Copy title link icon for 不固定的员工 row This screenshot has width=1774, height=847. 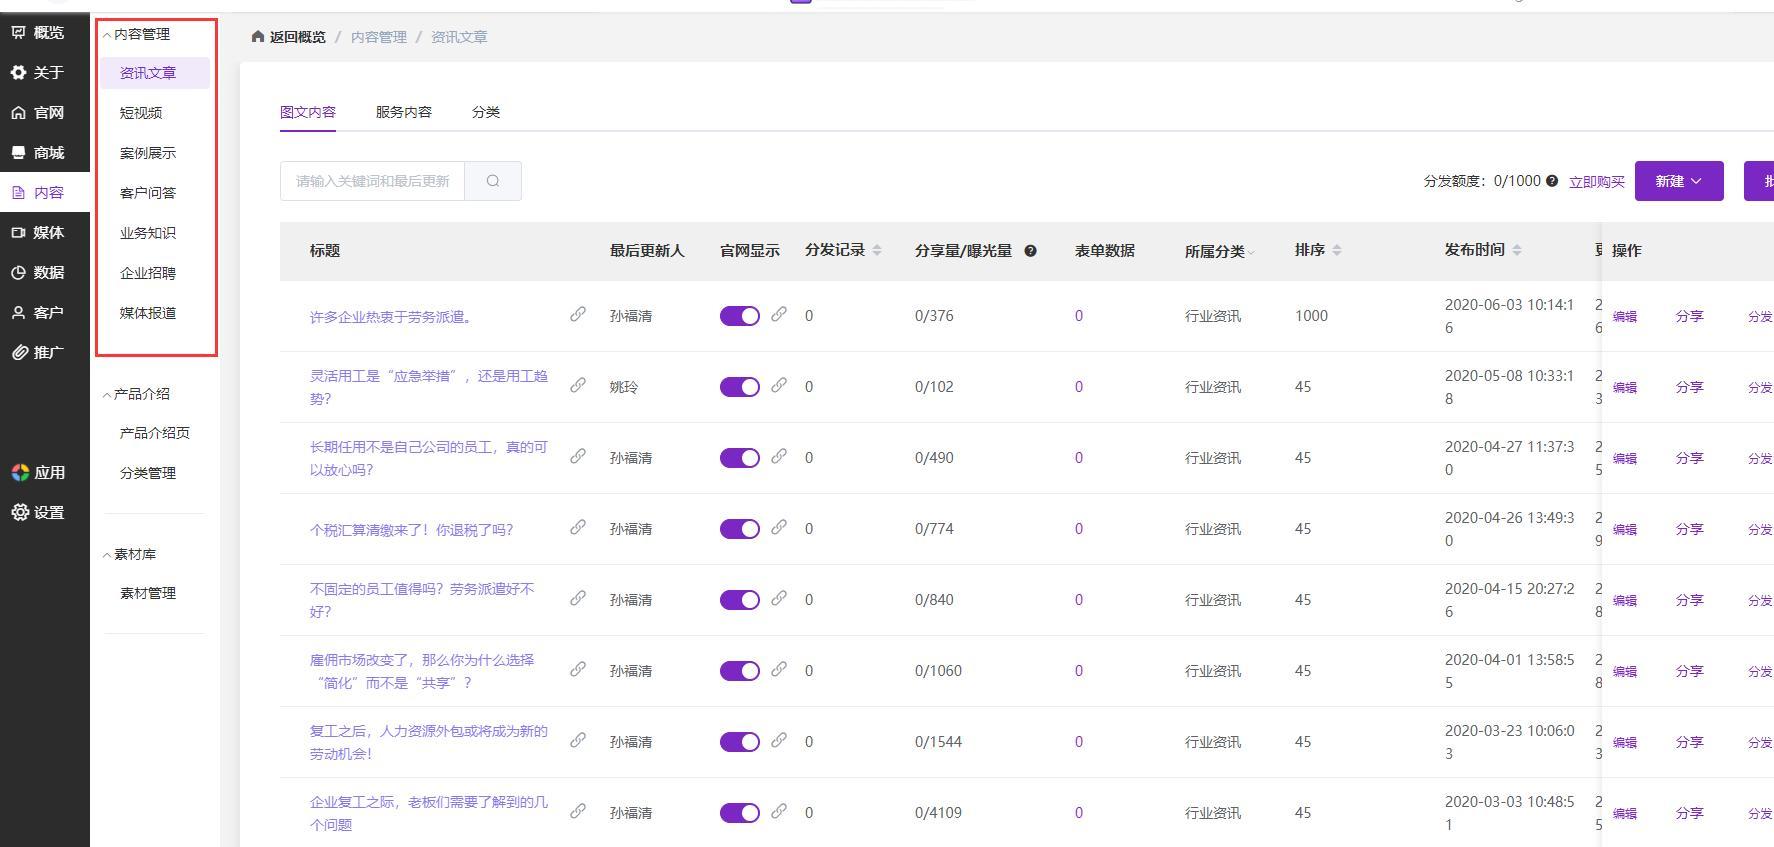click(578, 598)
